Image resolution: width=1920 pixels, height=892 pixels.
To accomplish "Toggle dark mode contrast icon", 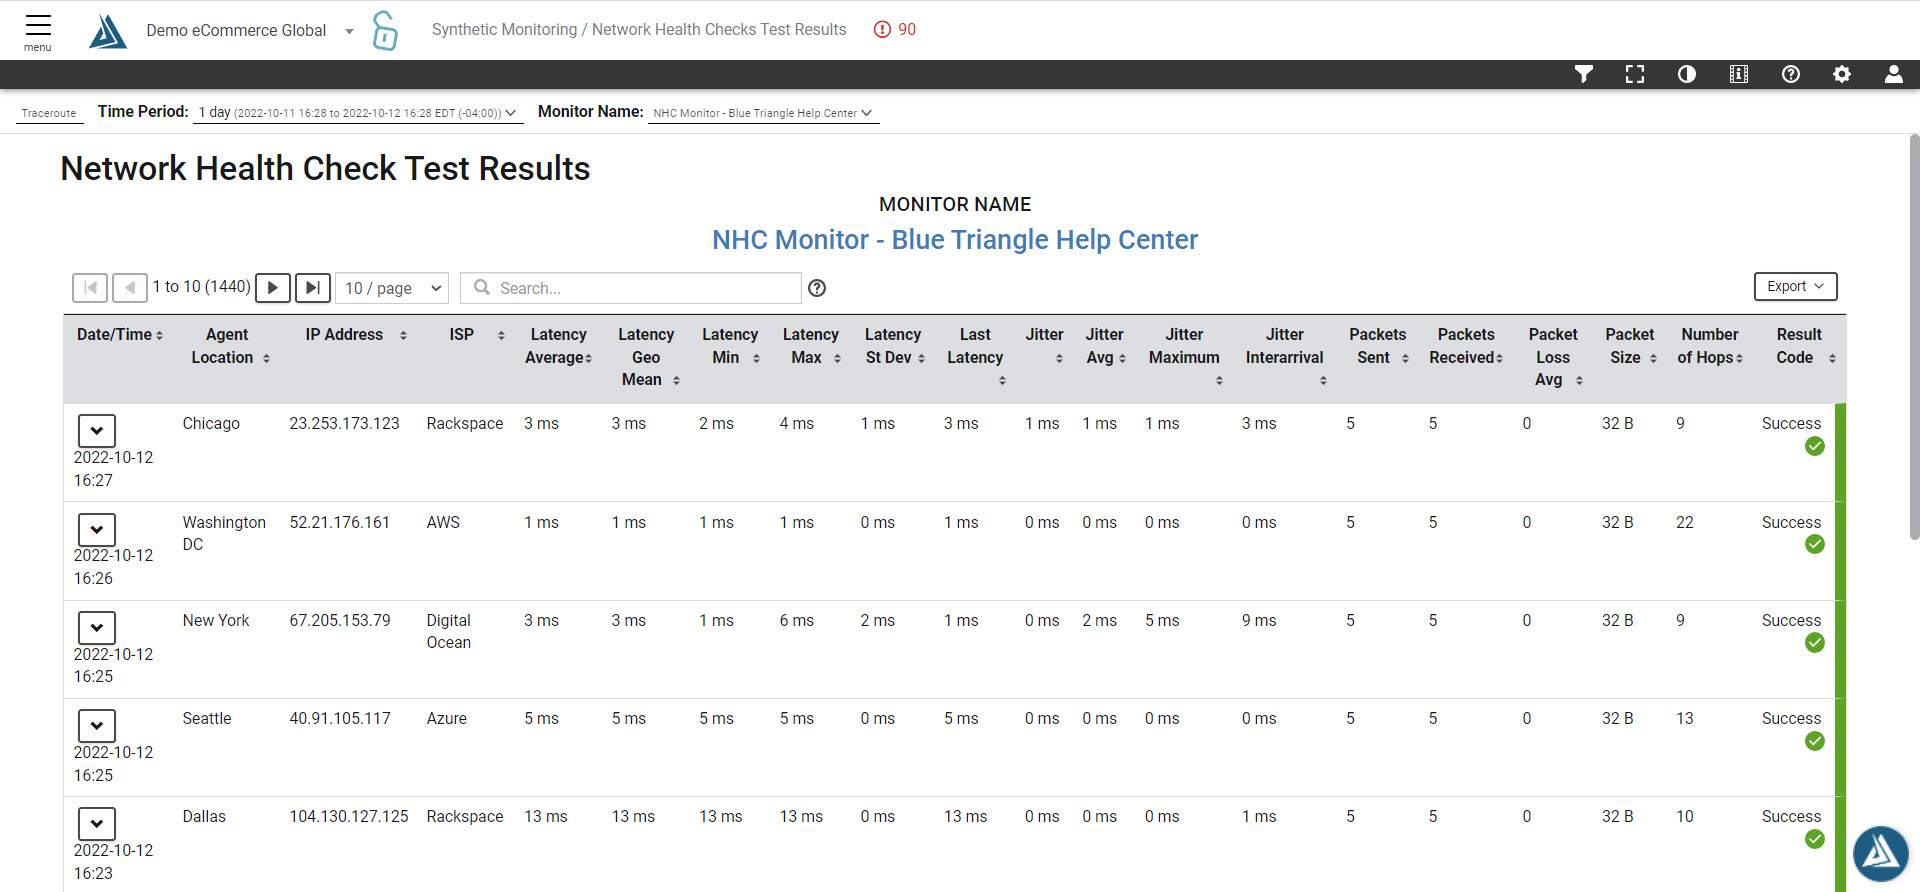I will 1687,74.
